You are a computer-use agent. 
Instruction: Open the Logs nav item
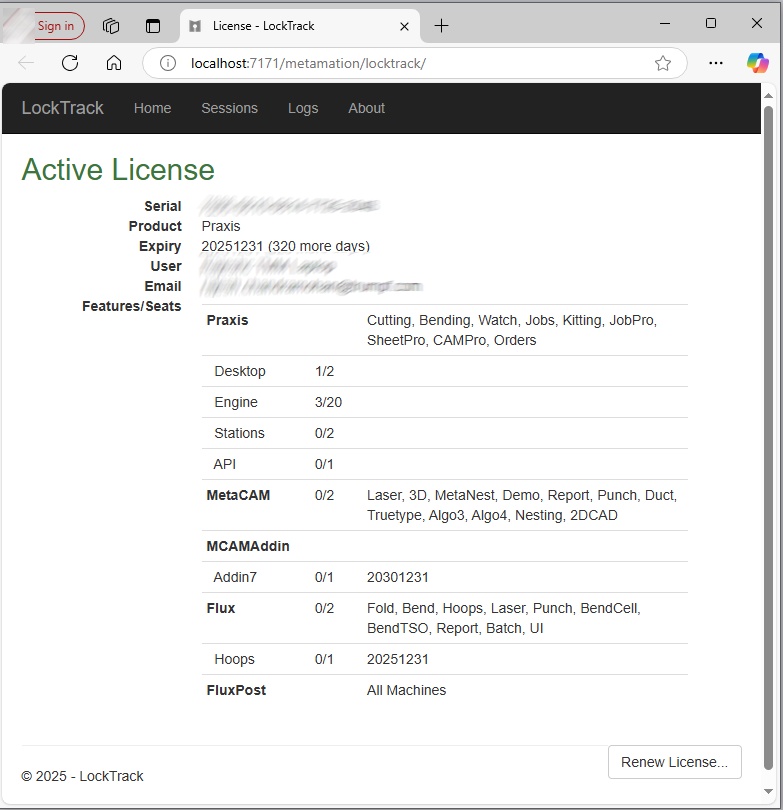303,108
